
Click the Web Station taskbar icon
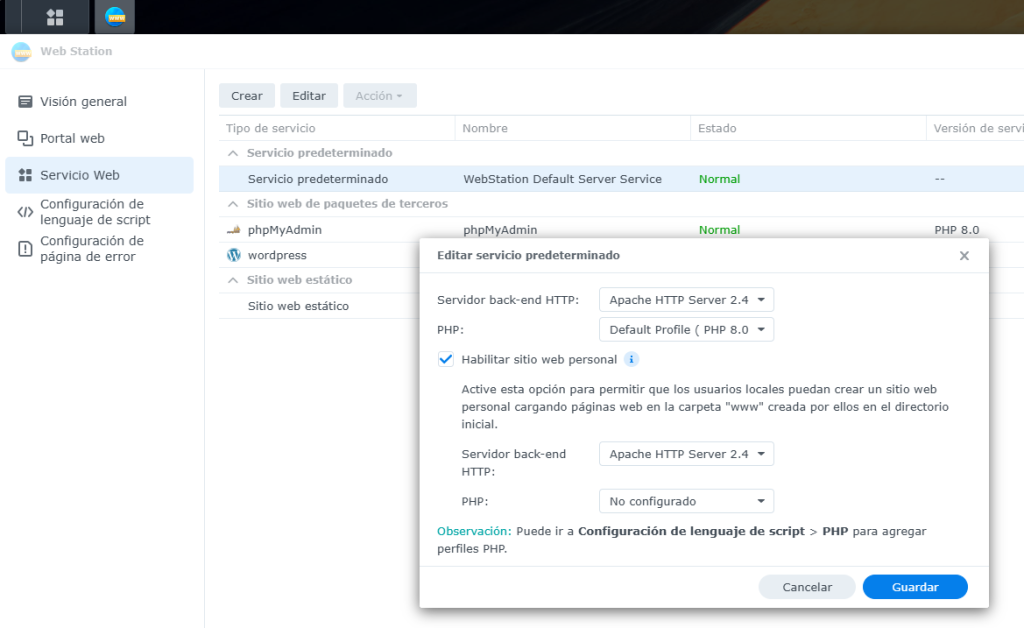click(x=115, y=17)
